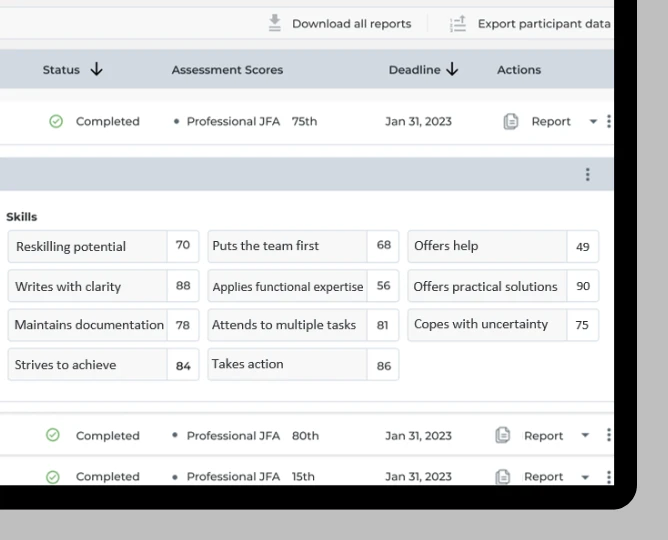Open the Report document icon for 15th row
The width and height of the screenshot is (668, 540).
(x=503, y=477)
